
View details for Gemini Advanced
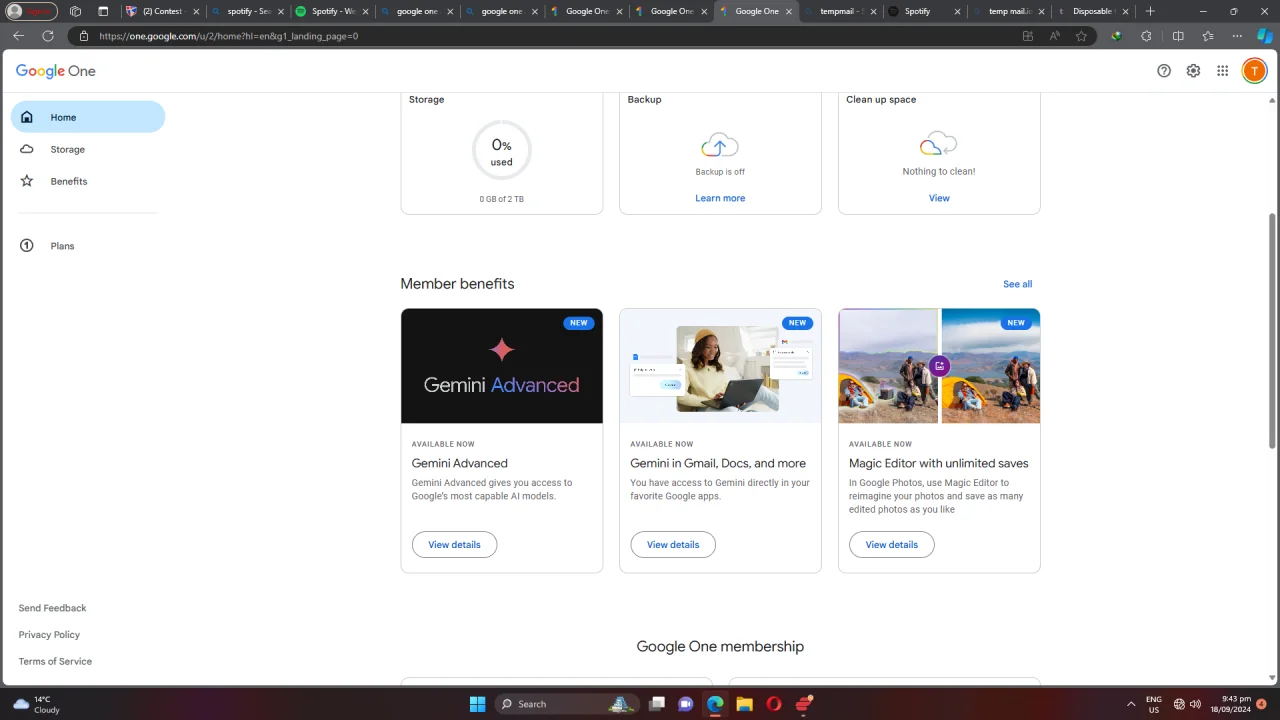454,545
